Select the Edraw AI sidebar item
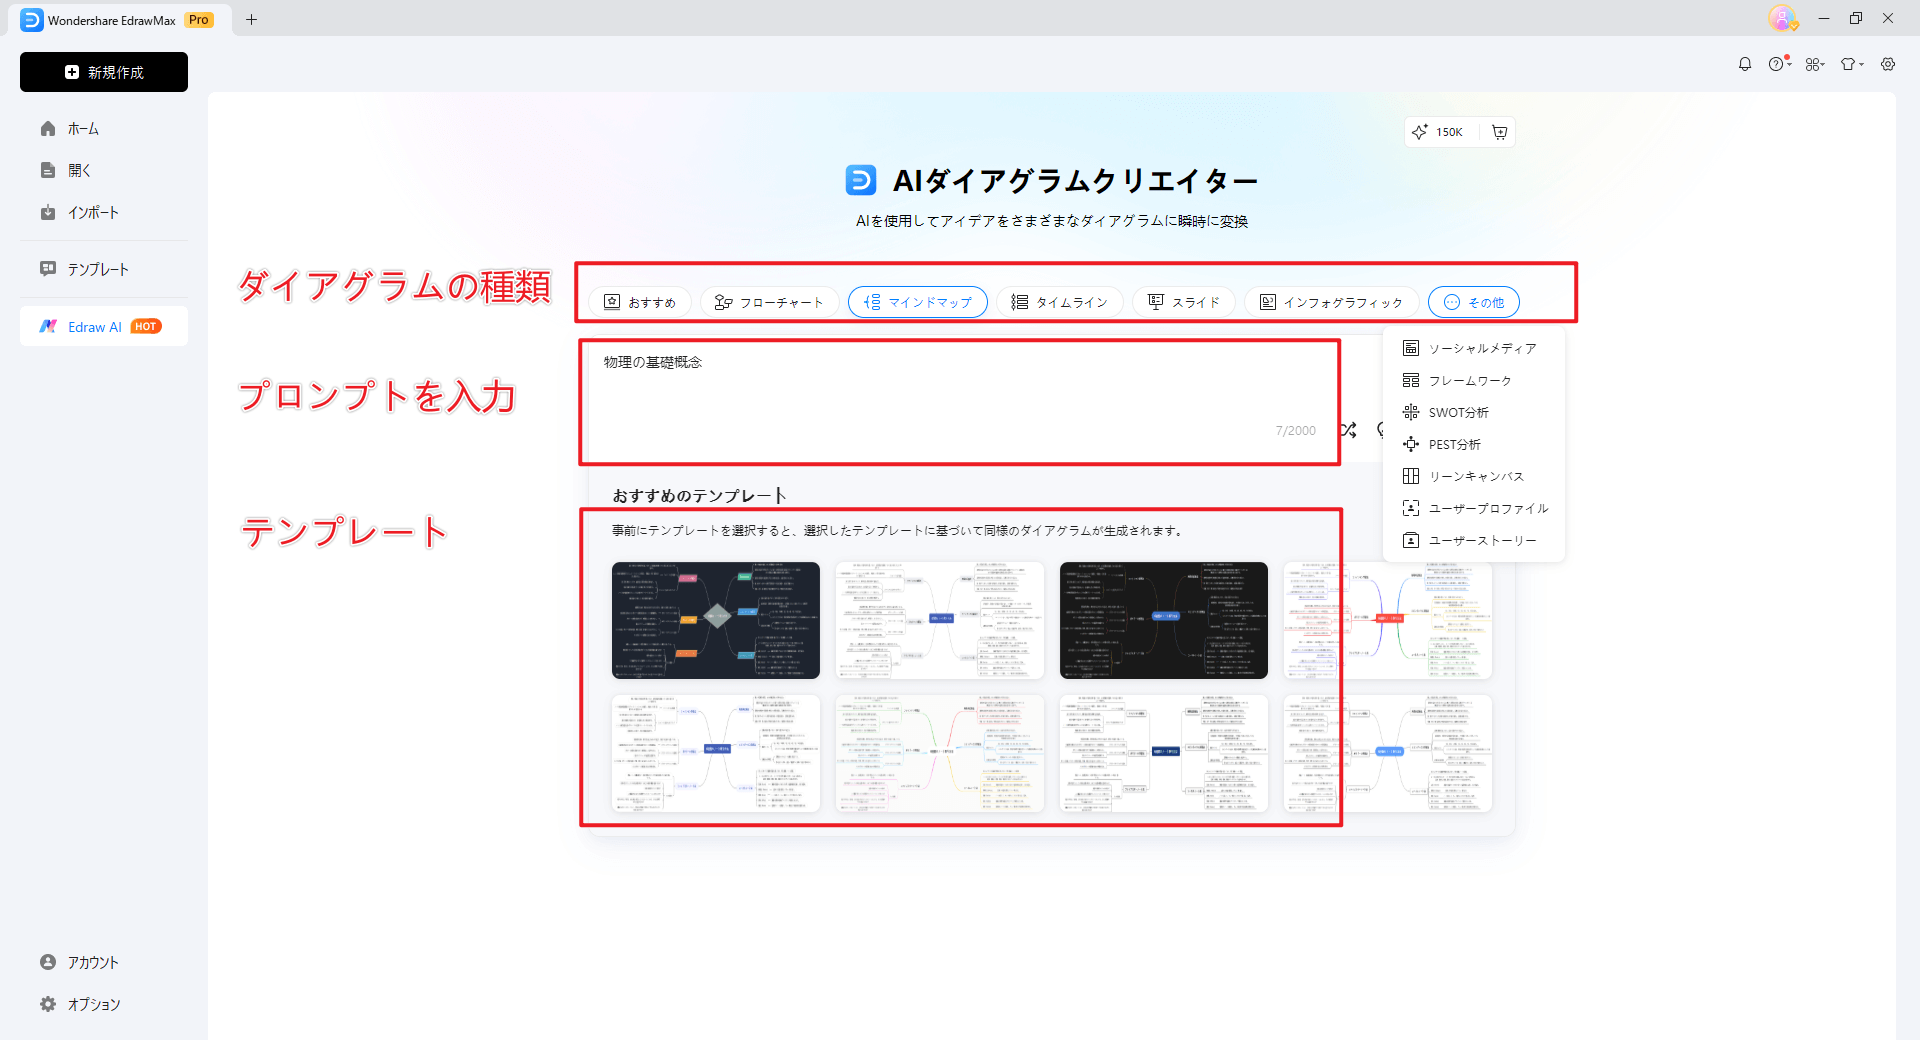The height and width of the screenshot is (1040, 1920). coord(104,327)
